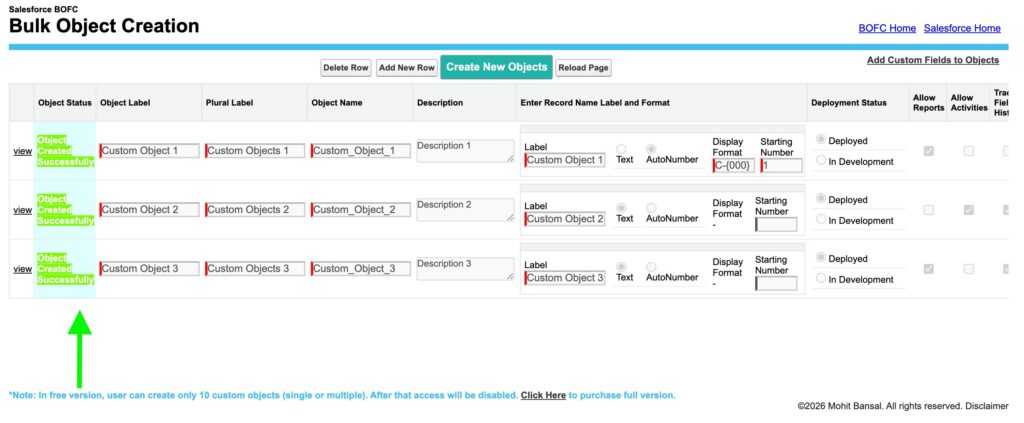Click Plural Label field containing Custom Objects 3
Screen dimensions: 1024x423
pos(255,268)
